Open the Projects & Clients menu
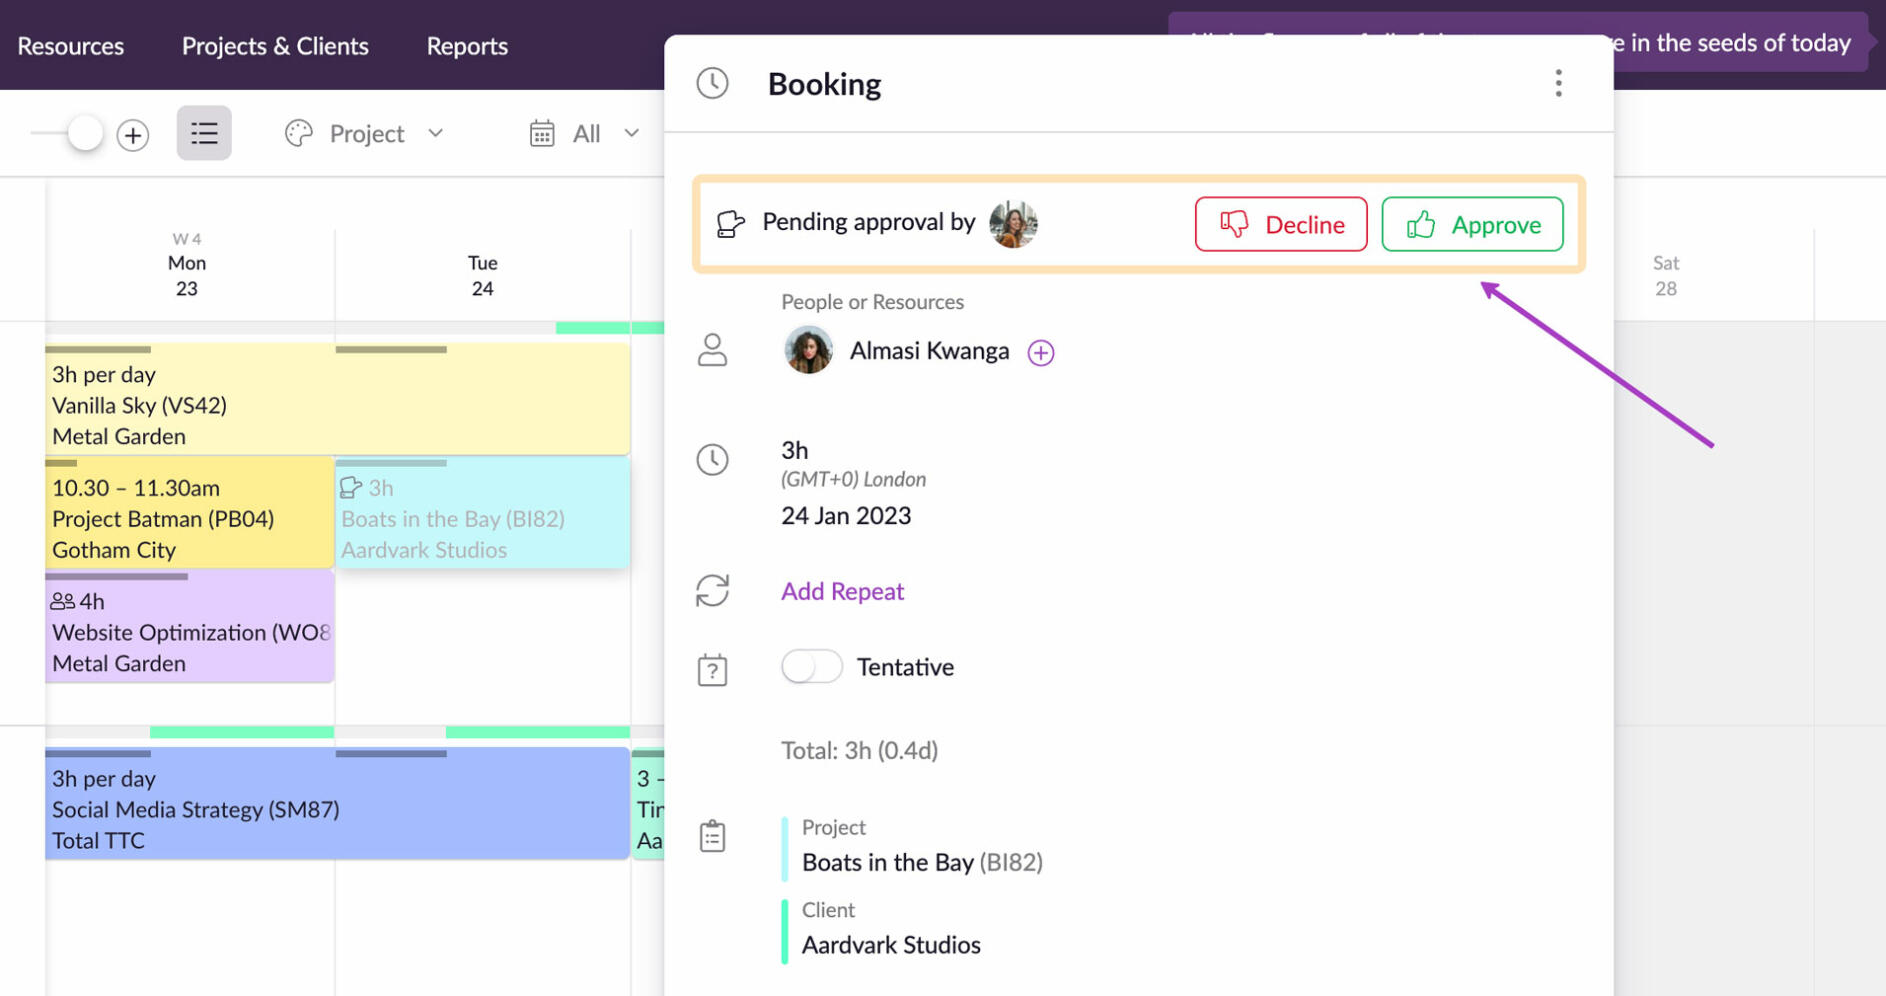This screenshot has width=1886, height=996. [x=275, y=45]
